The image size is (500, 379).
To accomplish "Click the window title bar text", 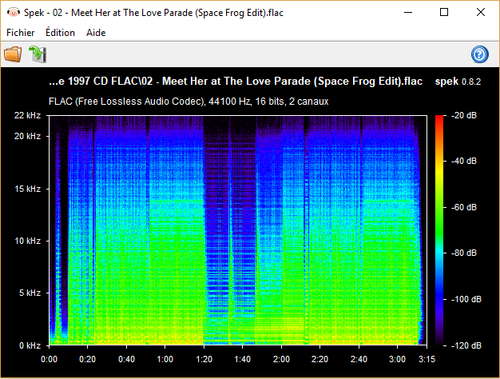I will point(153,13).
